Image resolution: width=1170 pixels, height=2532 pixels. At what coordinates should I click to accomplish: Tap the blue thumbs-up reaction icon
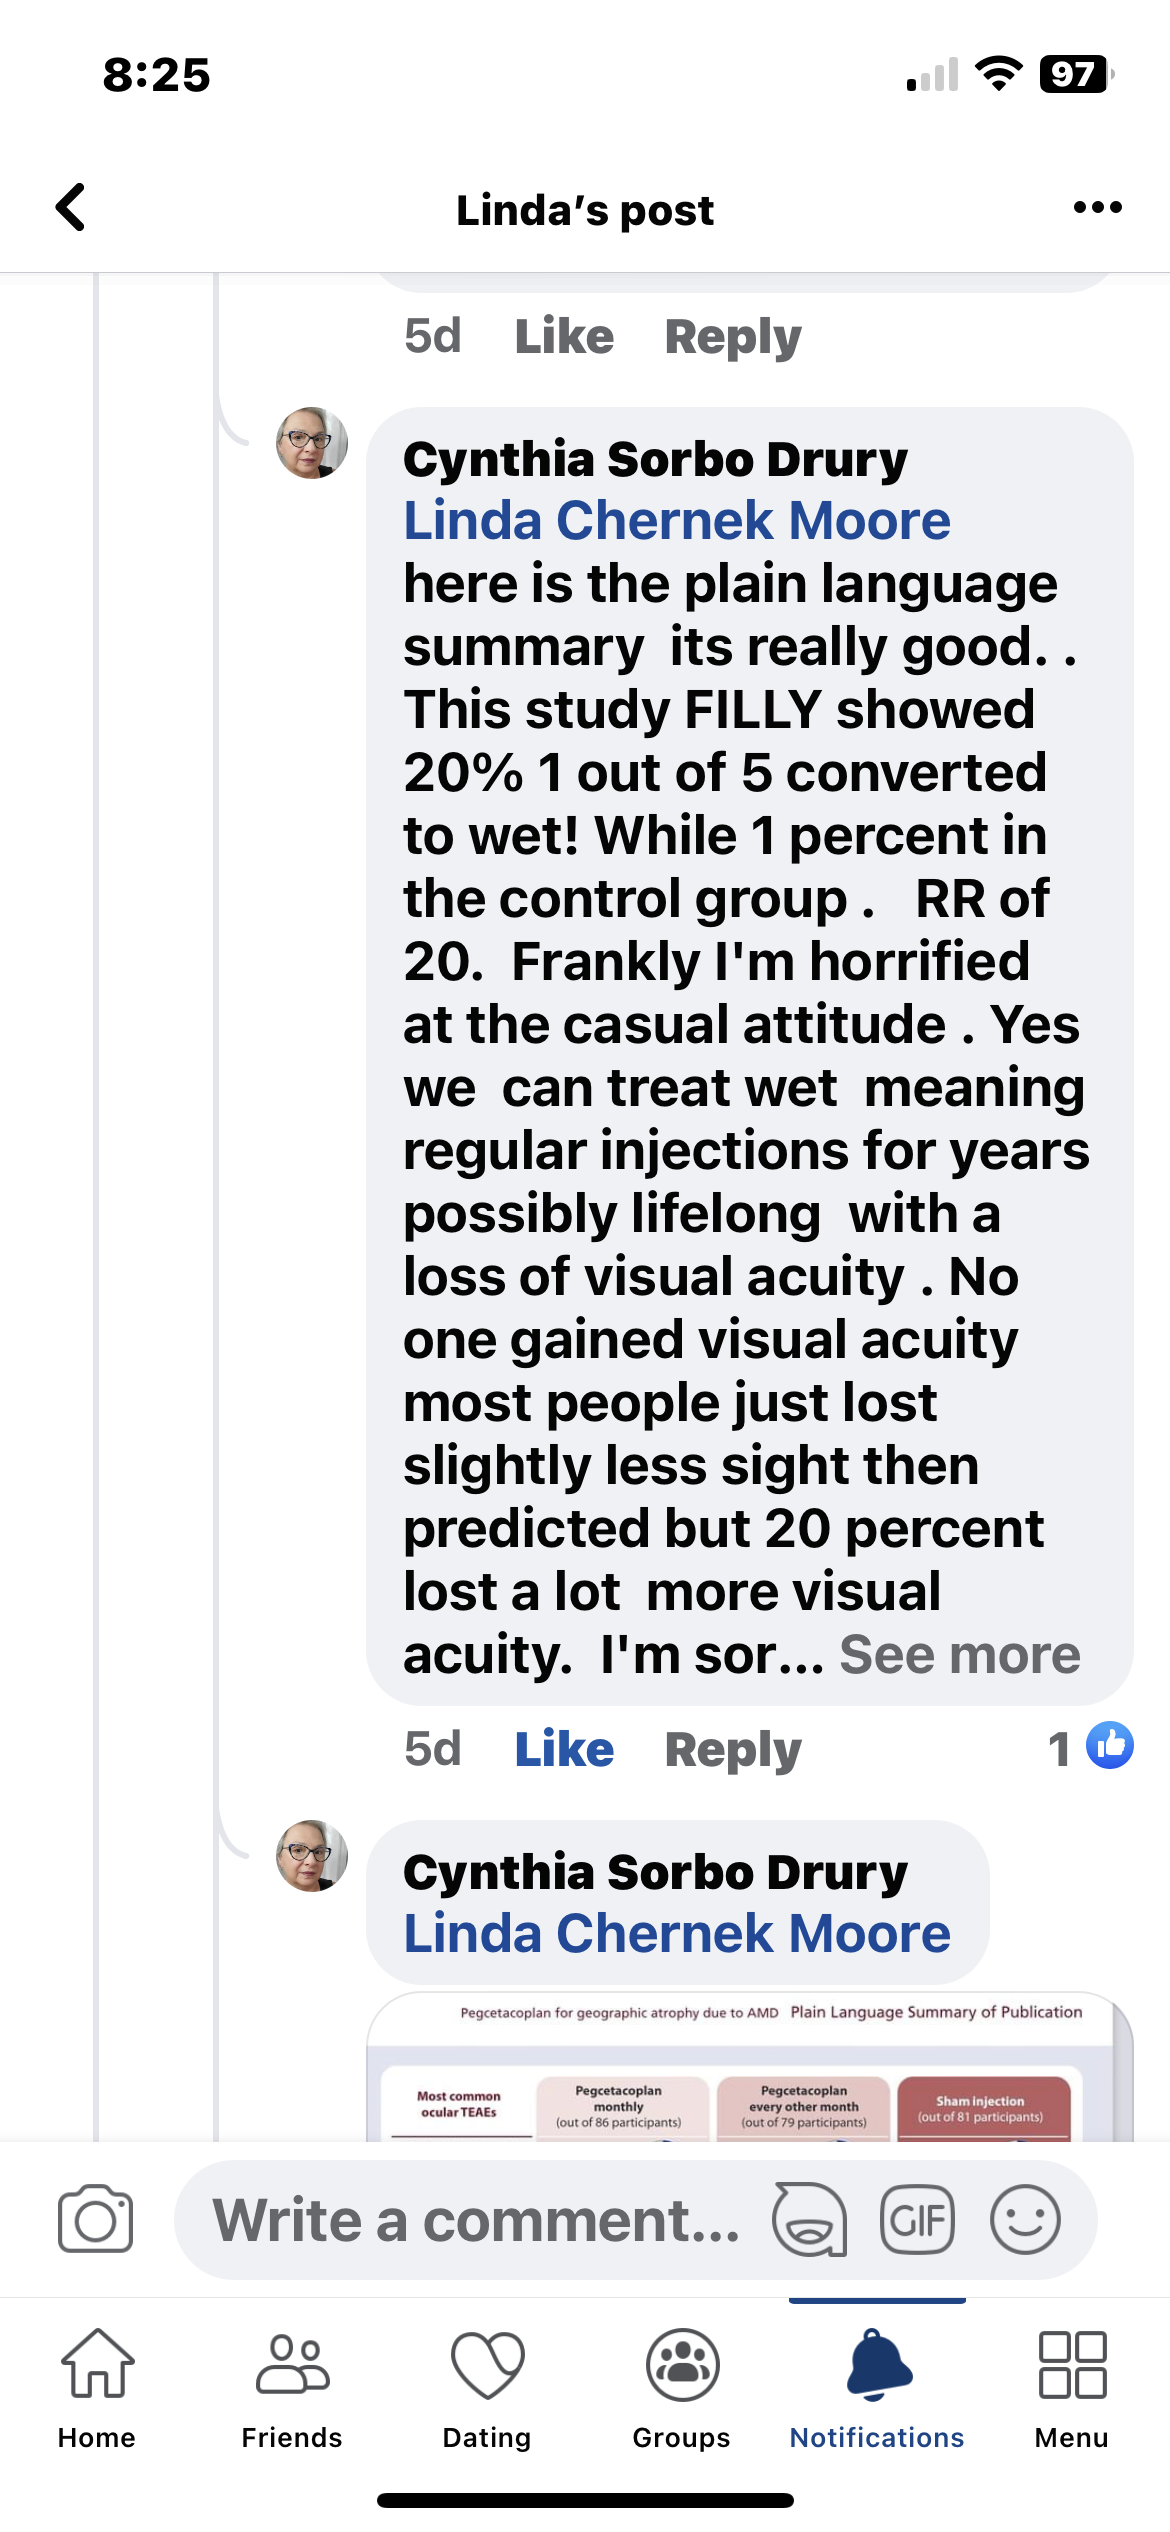coord(1109,1746)
